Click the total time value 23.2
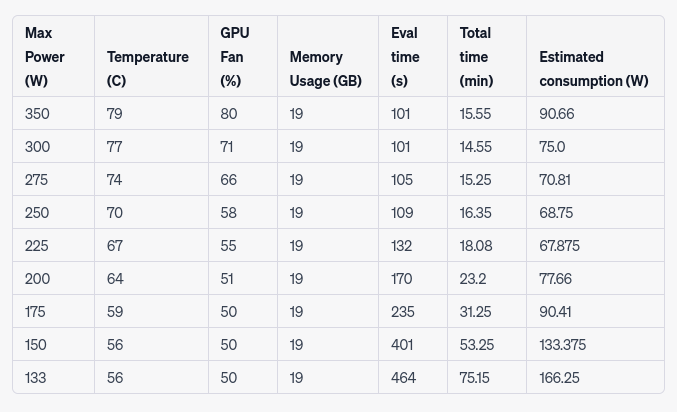Screen dimensions: 677x412 coord(472,279)
